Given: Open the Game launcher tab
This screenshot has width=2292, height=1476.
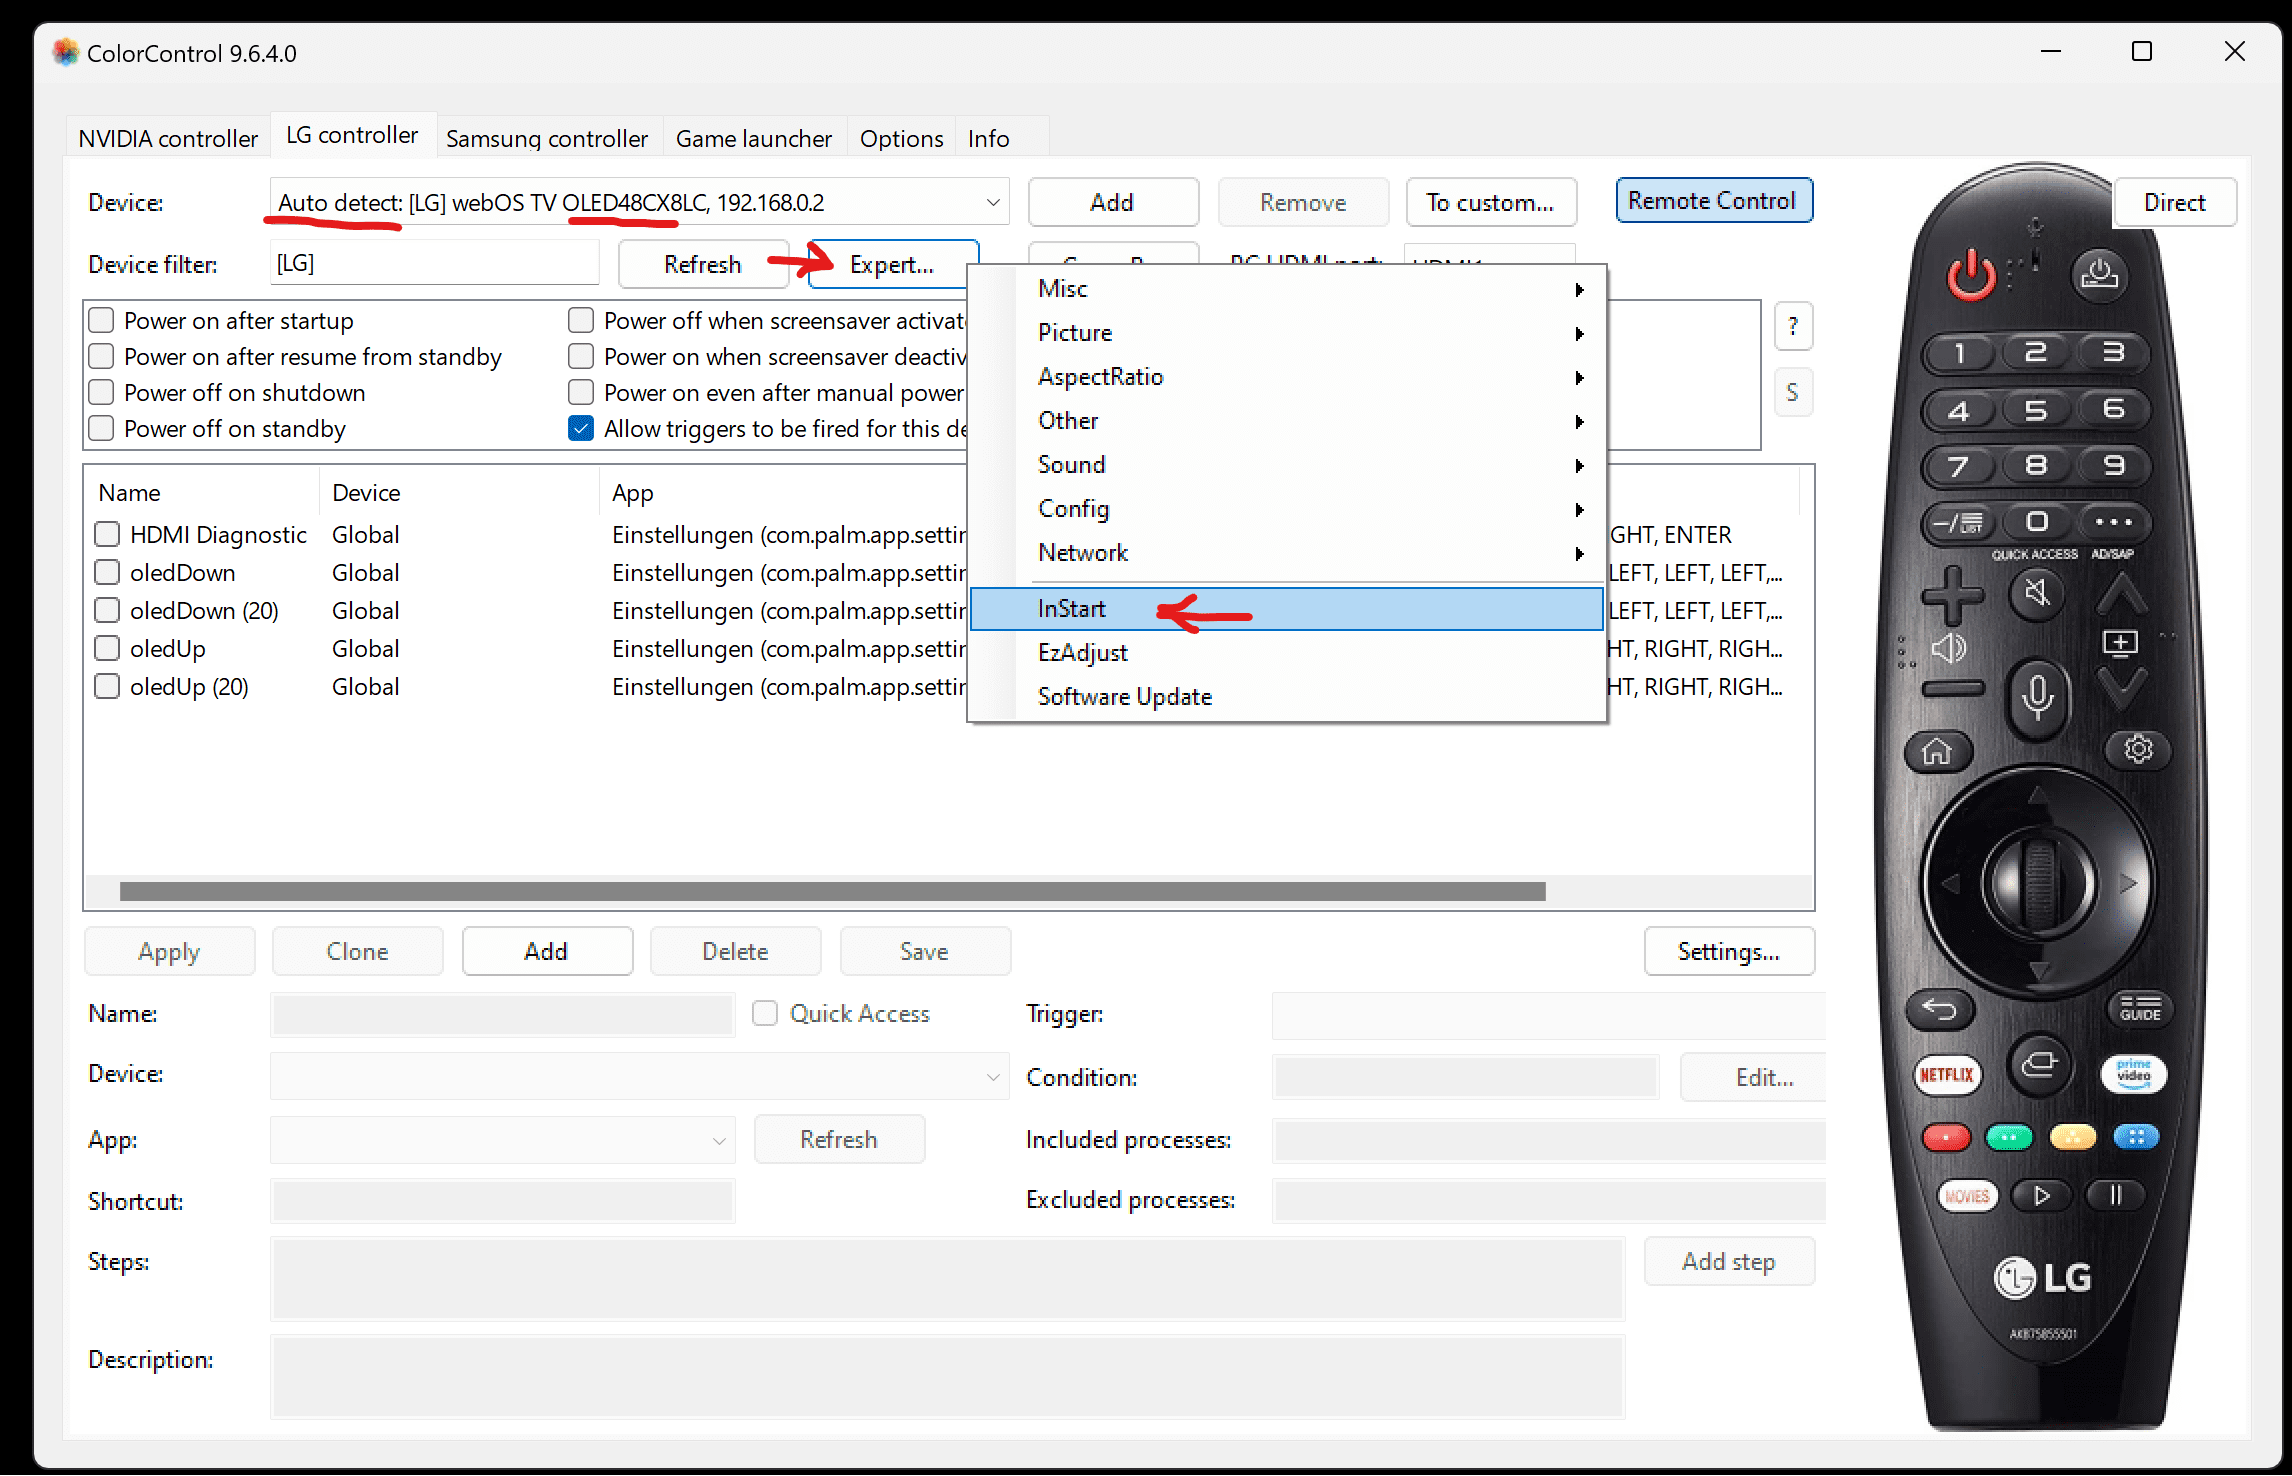Looking at the screenshot, I should click(754, 138).
